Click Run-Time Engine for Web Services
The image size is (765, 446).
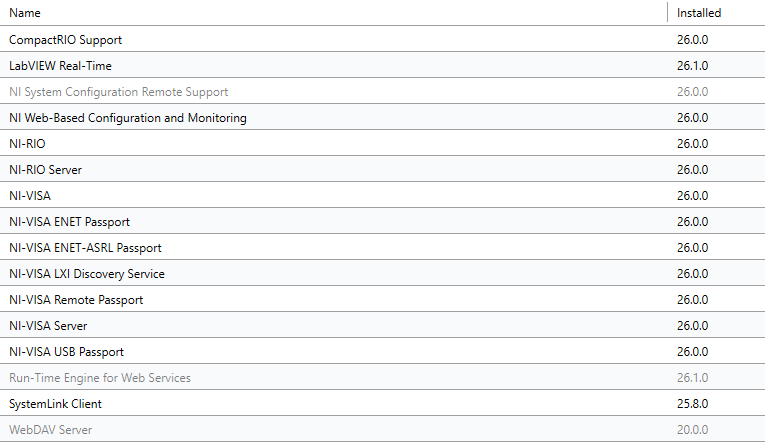tap(99, 378)
